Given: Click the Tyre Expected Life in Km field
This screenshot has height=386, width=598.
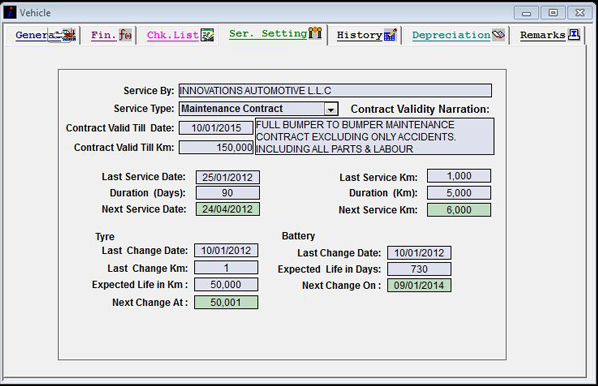Looking at the screenshot, I should (226, 285).
